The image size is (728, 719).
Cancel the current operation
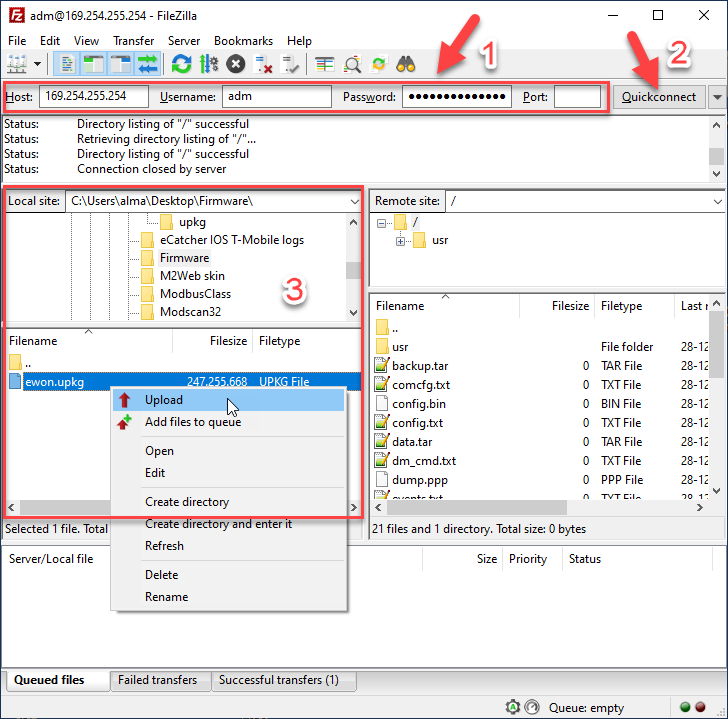click(x=236, y=64)
